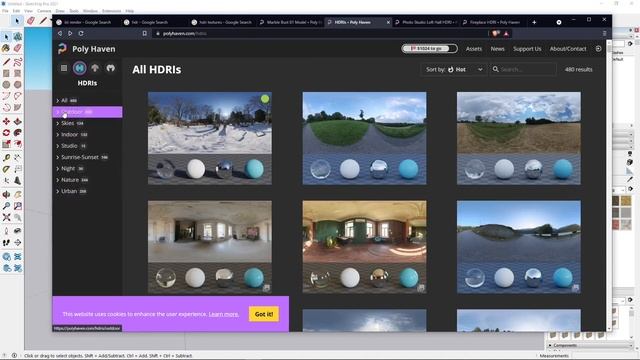This screenshot has height=360, width=640.
Task: Click the browser forward arrow
Action: (70, 33)
